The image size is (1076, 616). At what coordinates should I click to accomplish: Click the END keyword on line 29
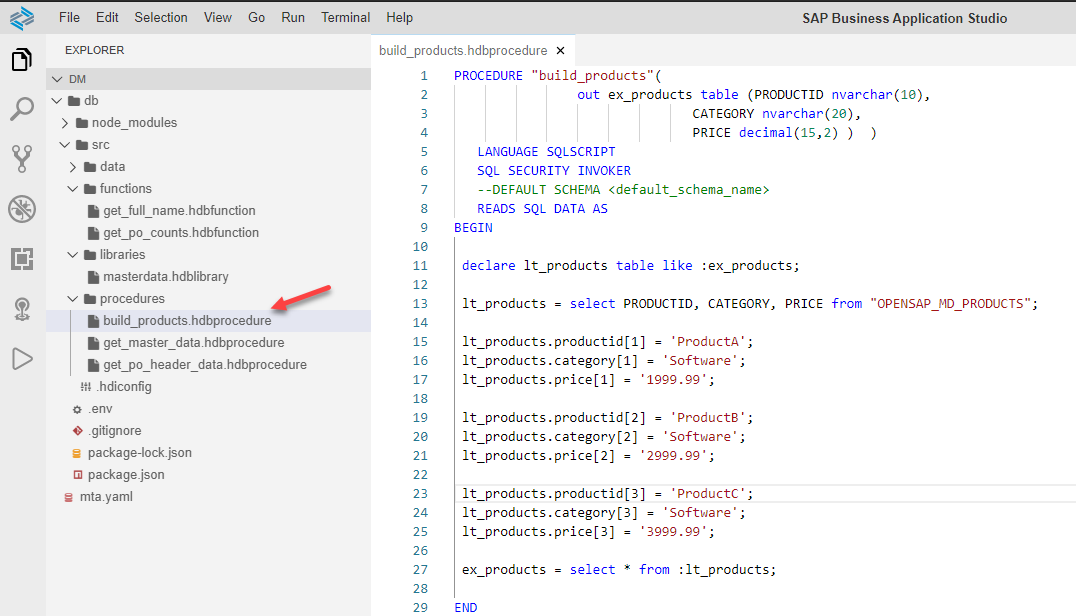tap(466, 608)
